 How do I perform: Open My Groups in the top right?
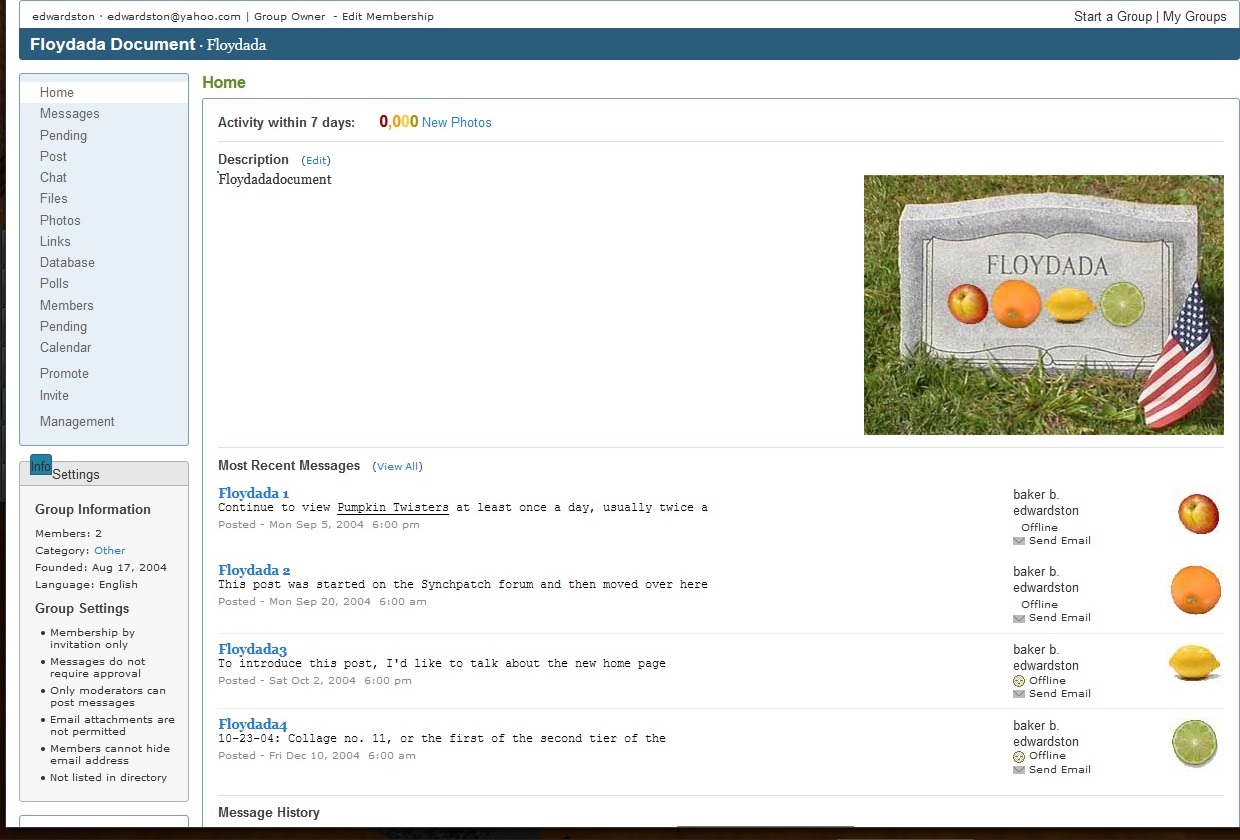[1194, 17]
